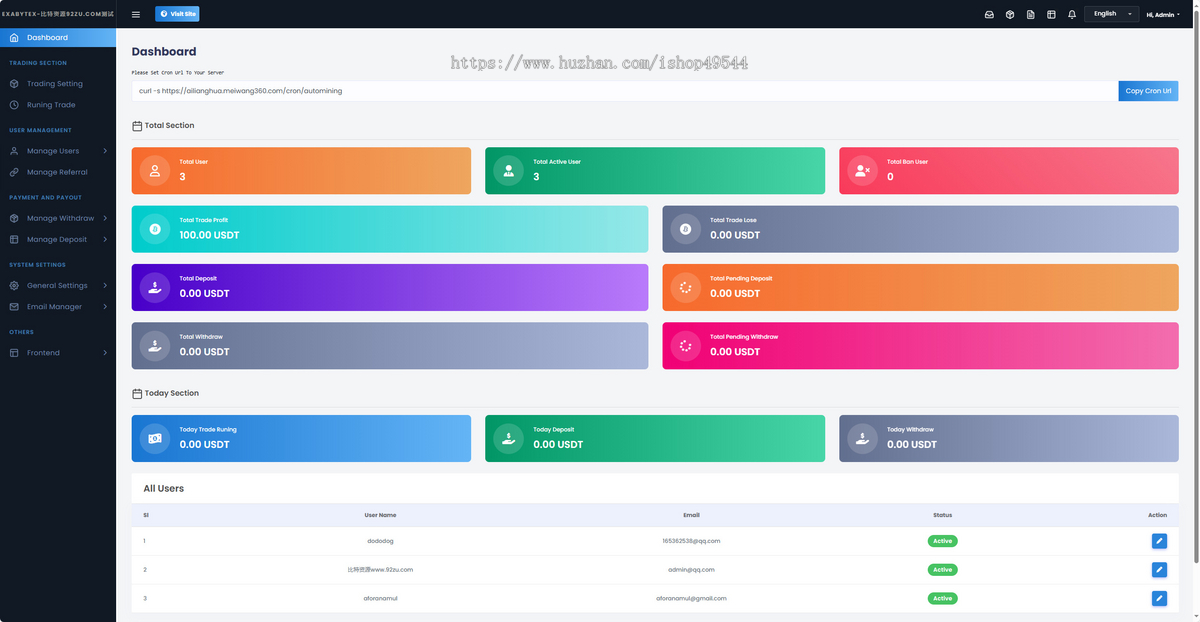
Task: Click the Total Trade Profit coin icon
Action: (x=155, y=229)
